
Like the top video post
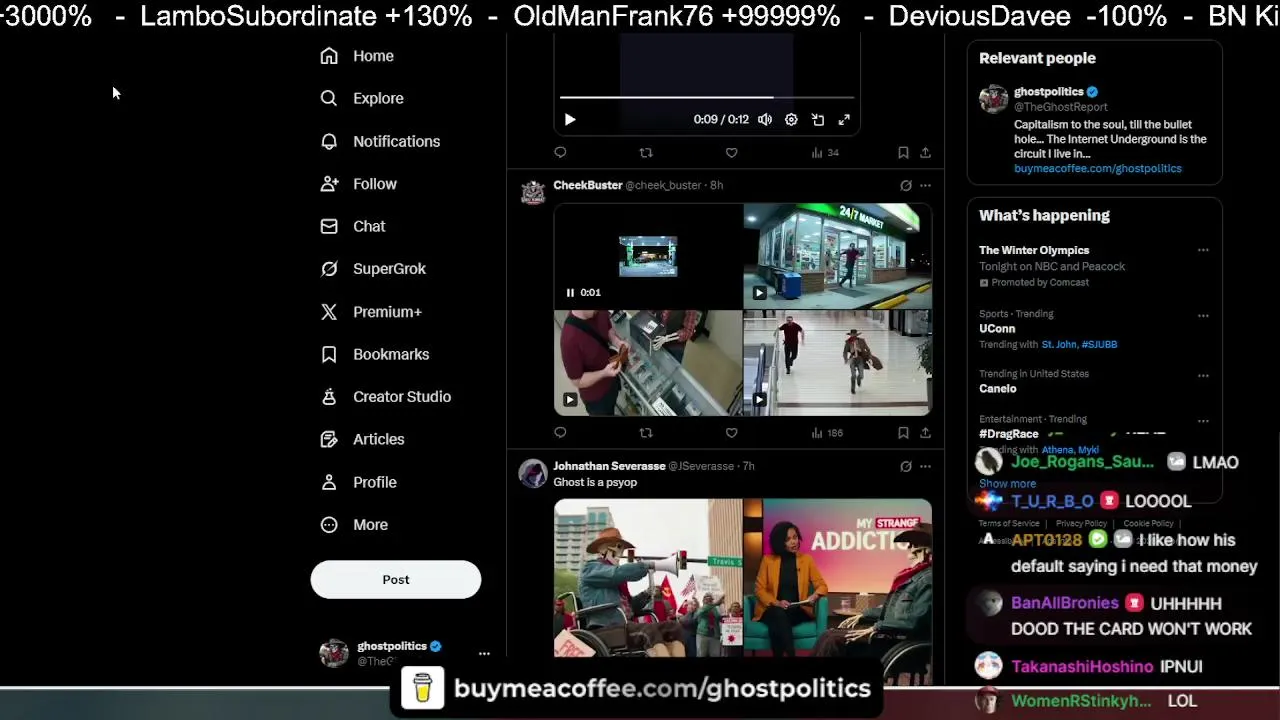click(732, 153)
